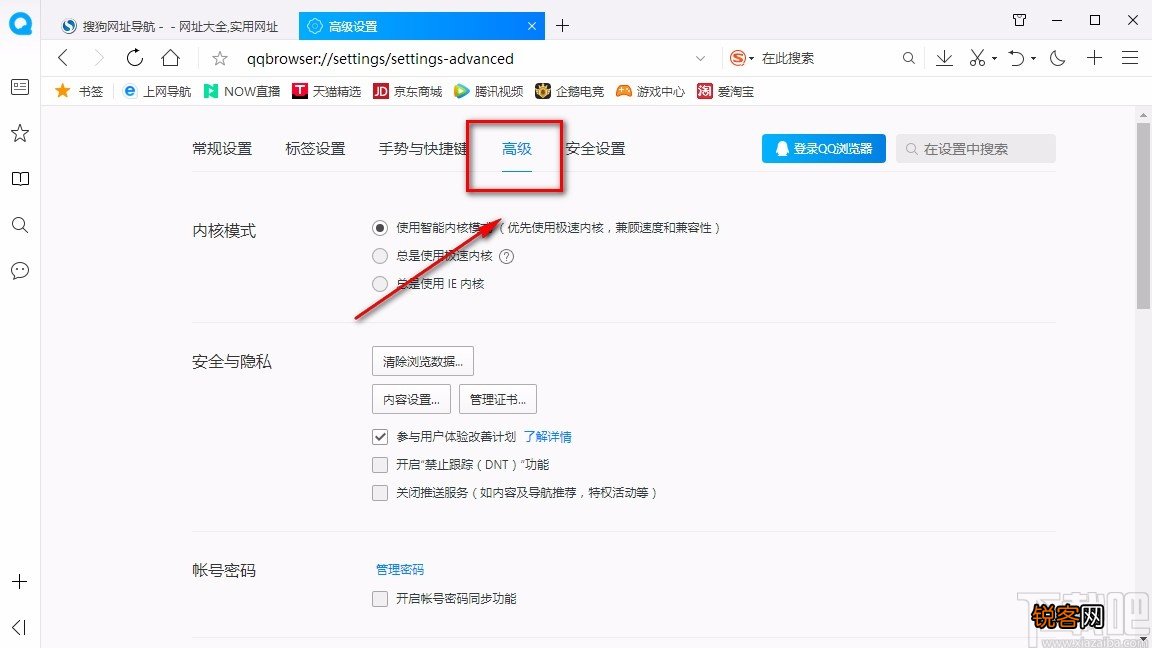Refresh the current page
Screen dimensions: 1152x648
[134, 58]
